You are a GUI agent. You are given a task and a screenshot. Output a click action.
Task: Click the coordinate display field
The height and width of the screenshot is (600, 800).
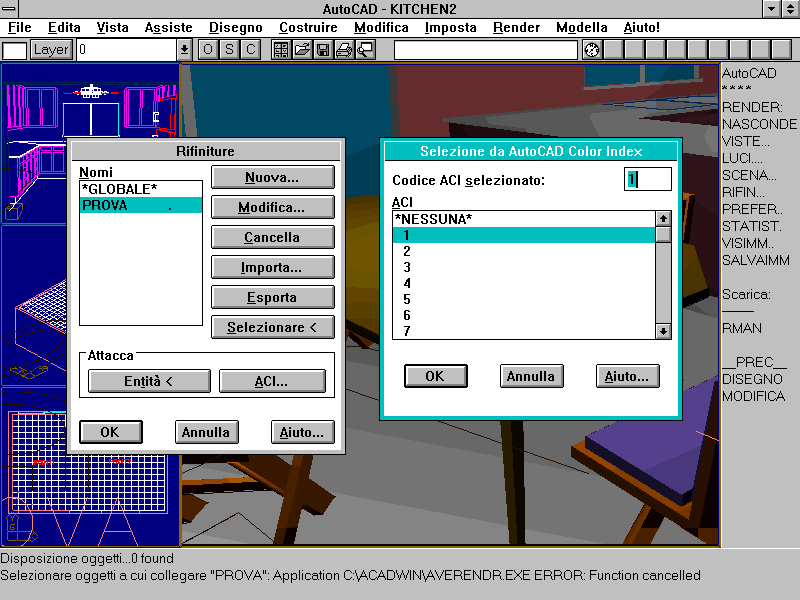coord(486,50)
